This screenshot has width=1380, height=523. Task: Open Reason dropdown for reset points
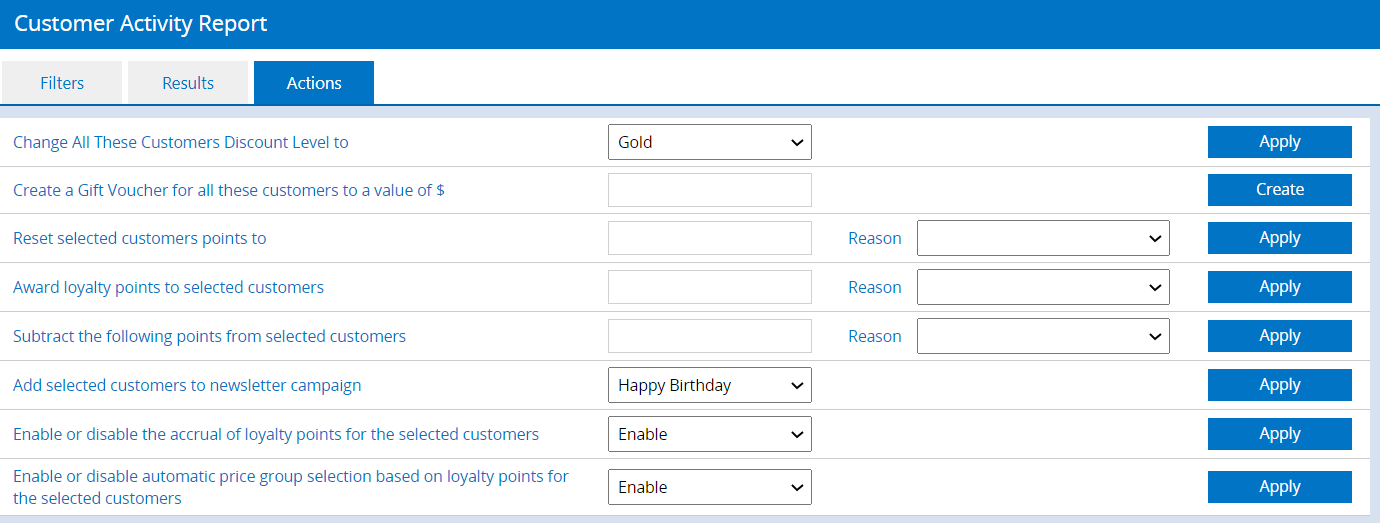pyautogui.click(x=1043, y=238)
